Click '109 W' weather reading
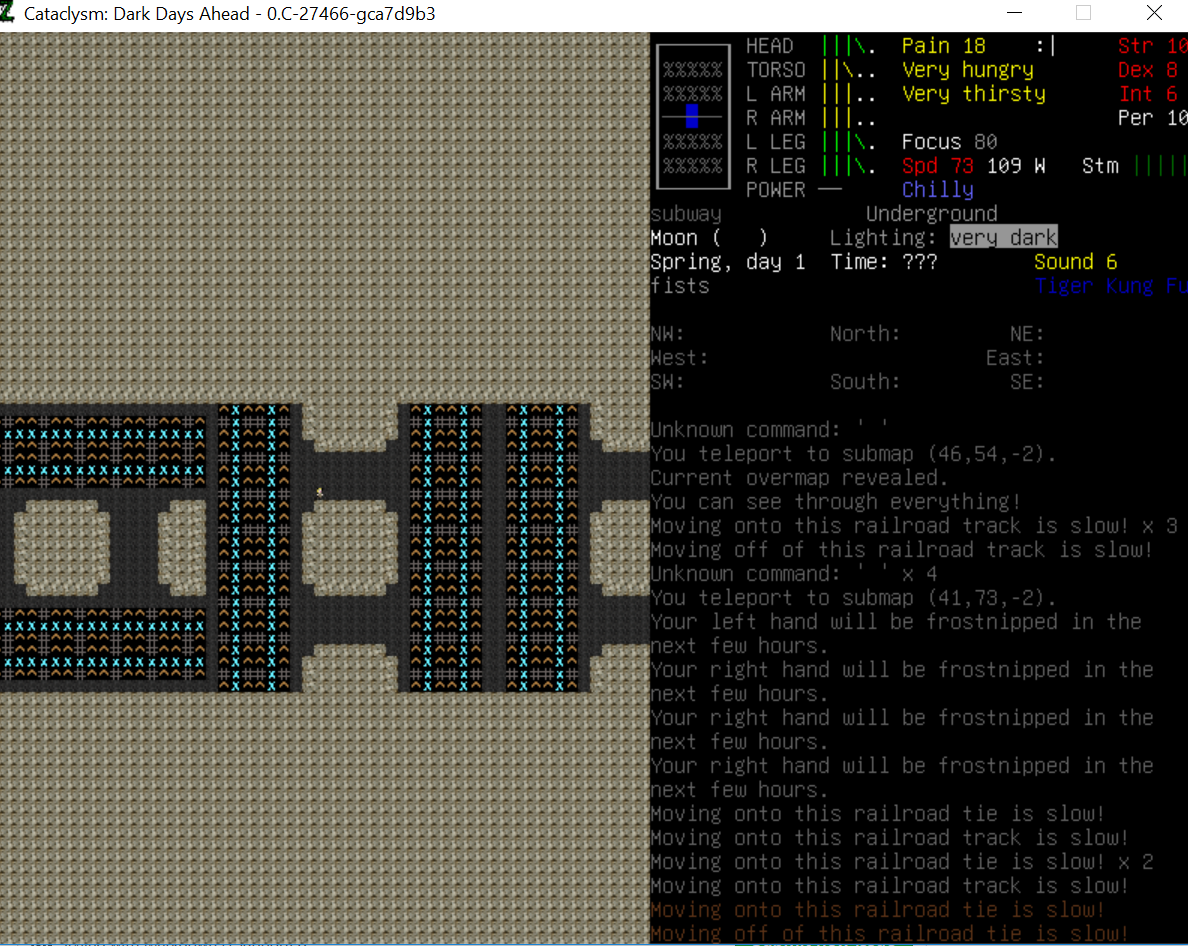The height and width of the screenshot is (946, 1188). 1016,165
